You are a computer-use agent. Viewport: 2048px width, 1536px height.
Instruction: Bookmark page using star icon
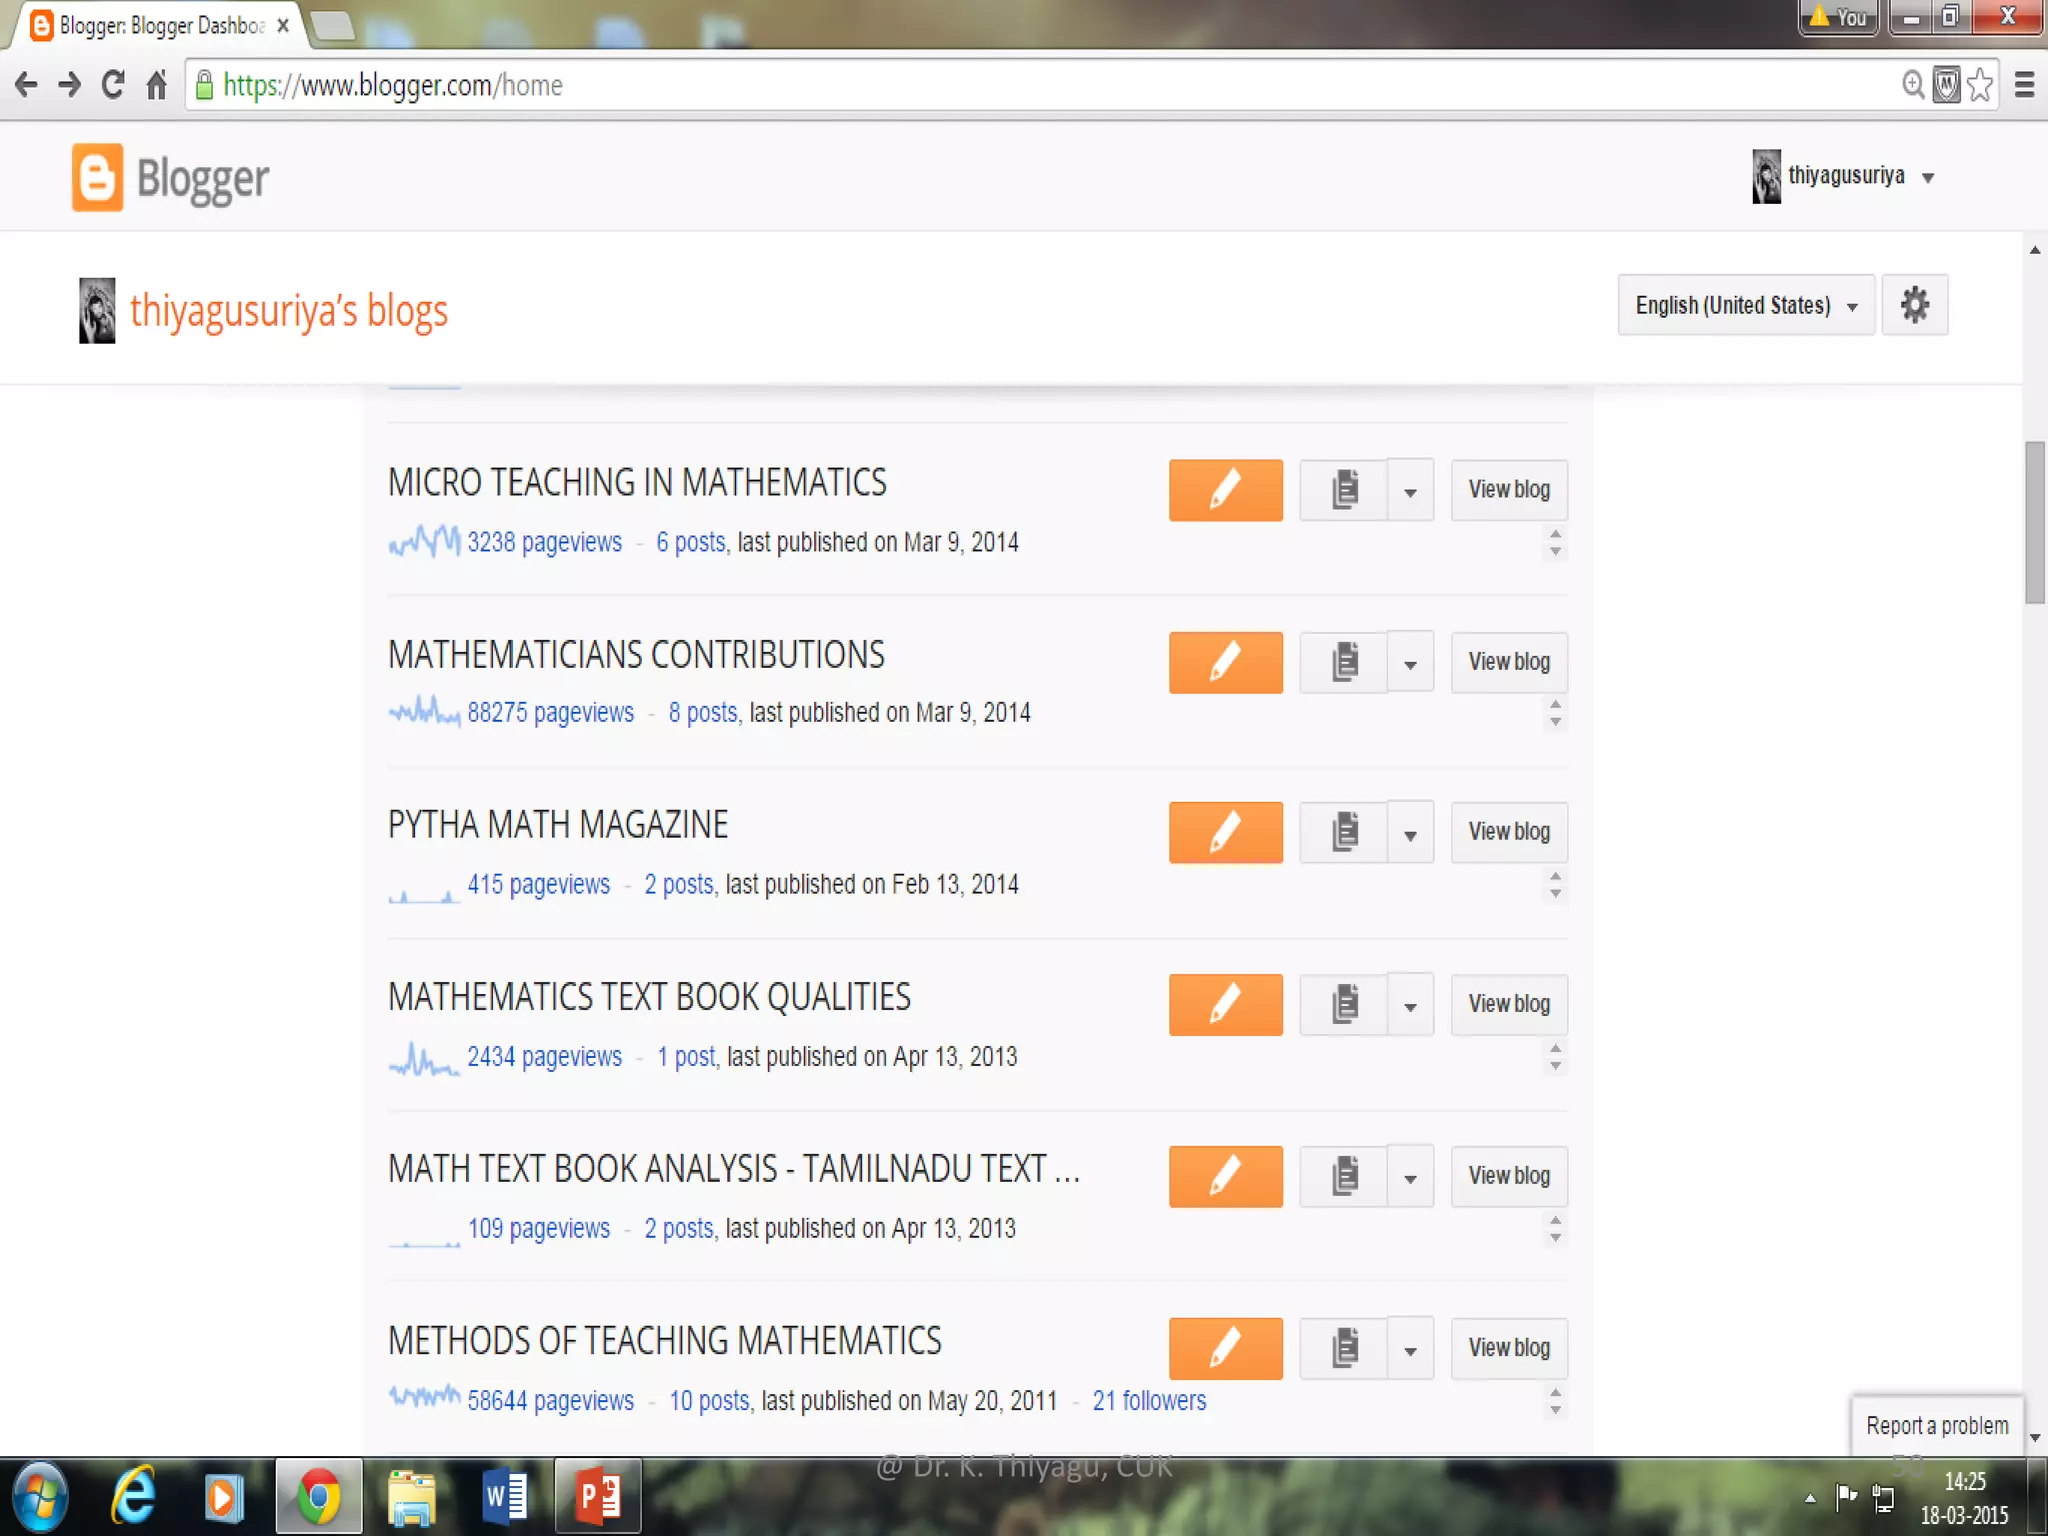pos(1979,85)
